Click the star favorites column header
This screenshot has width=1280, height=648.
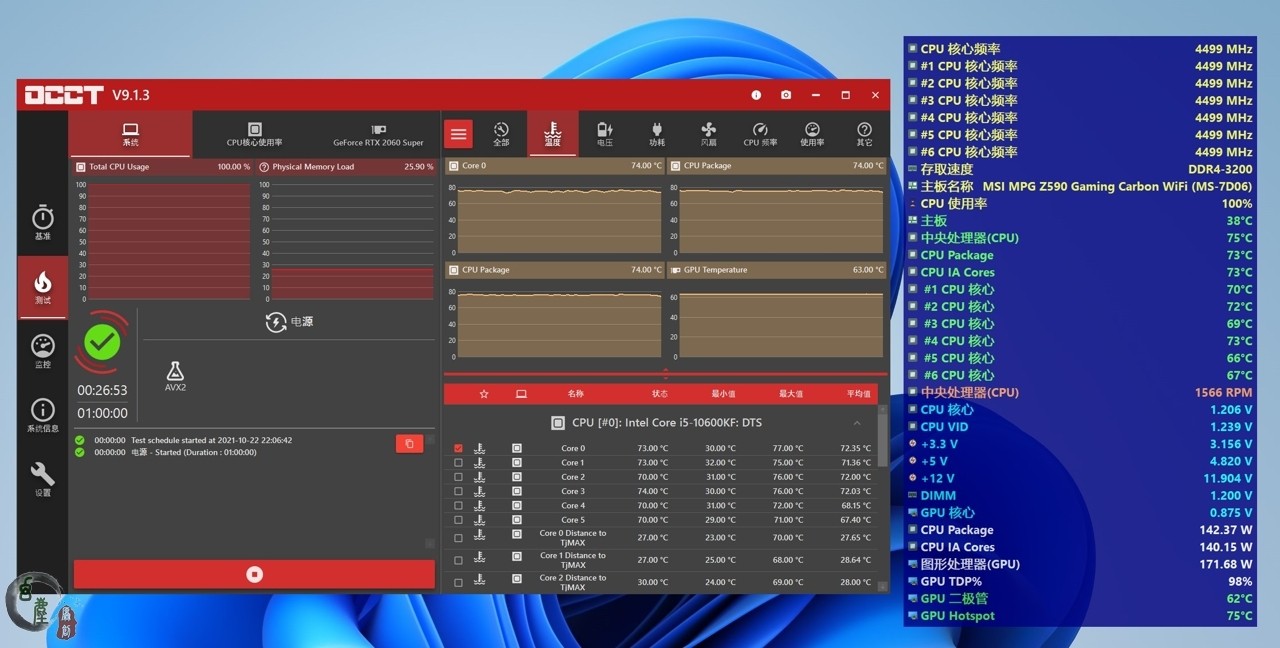coord(484,394)
